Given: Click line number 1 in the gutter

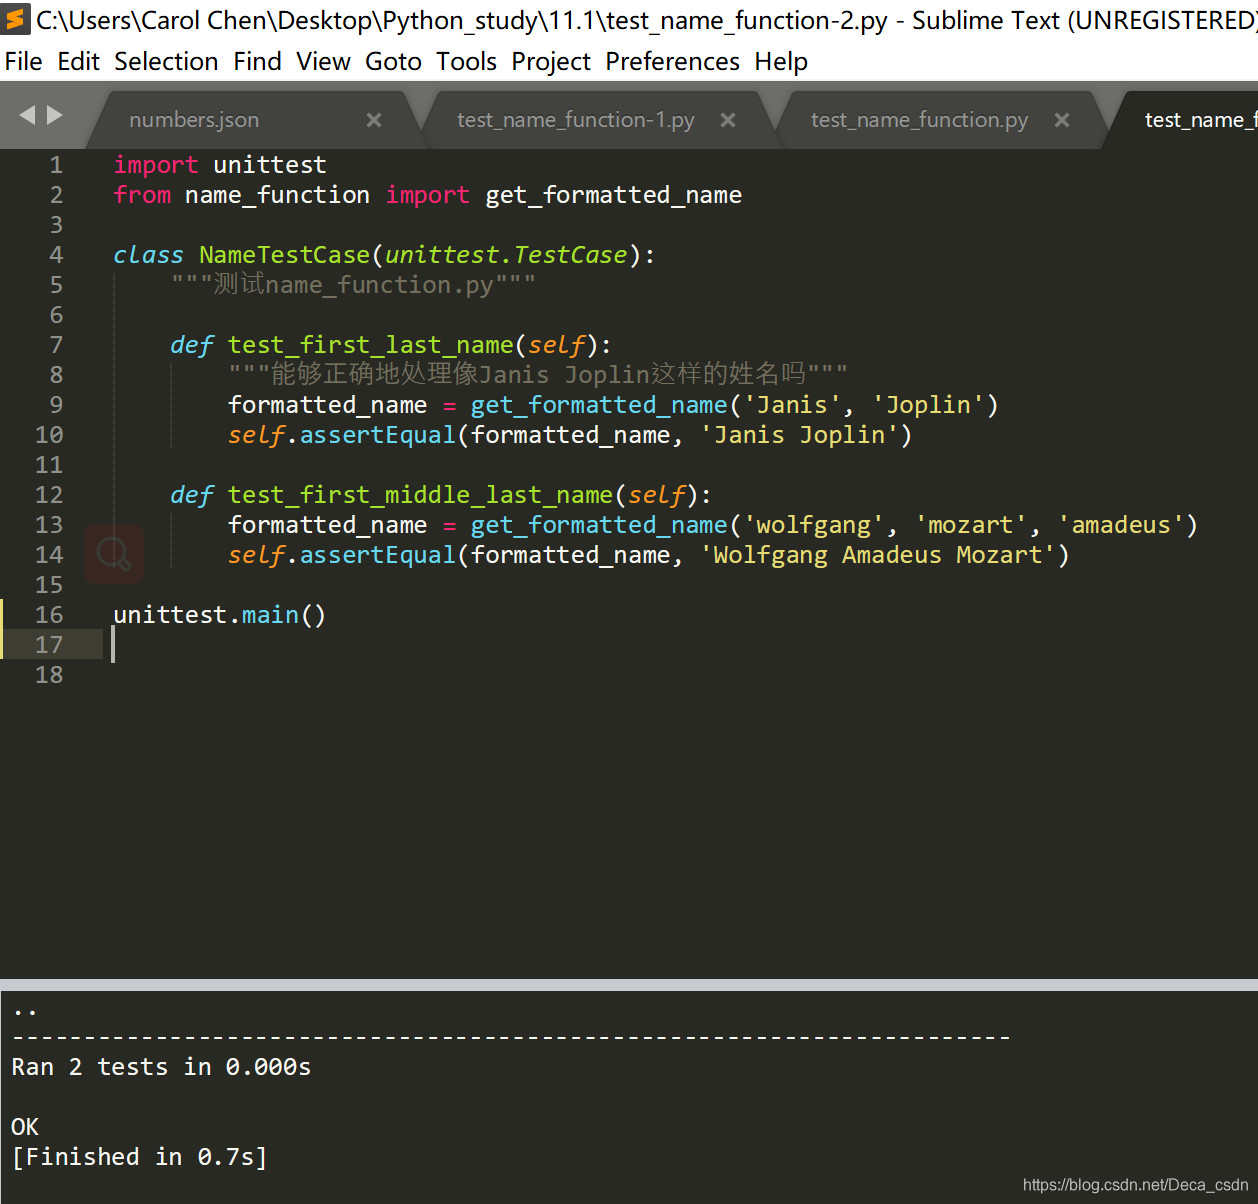Looking at the screenshot, I should click(x=56, y=165).
